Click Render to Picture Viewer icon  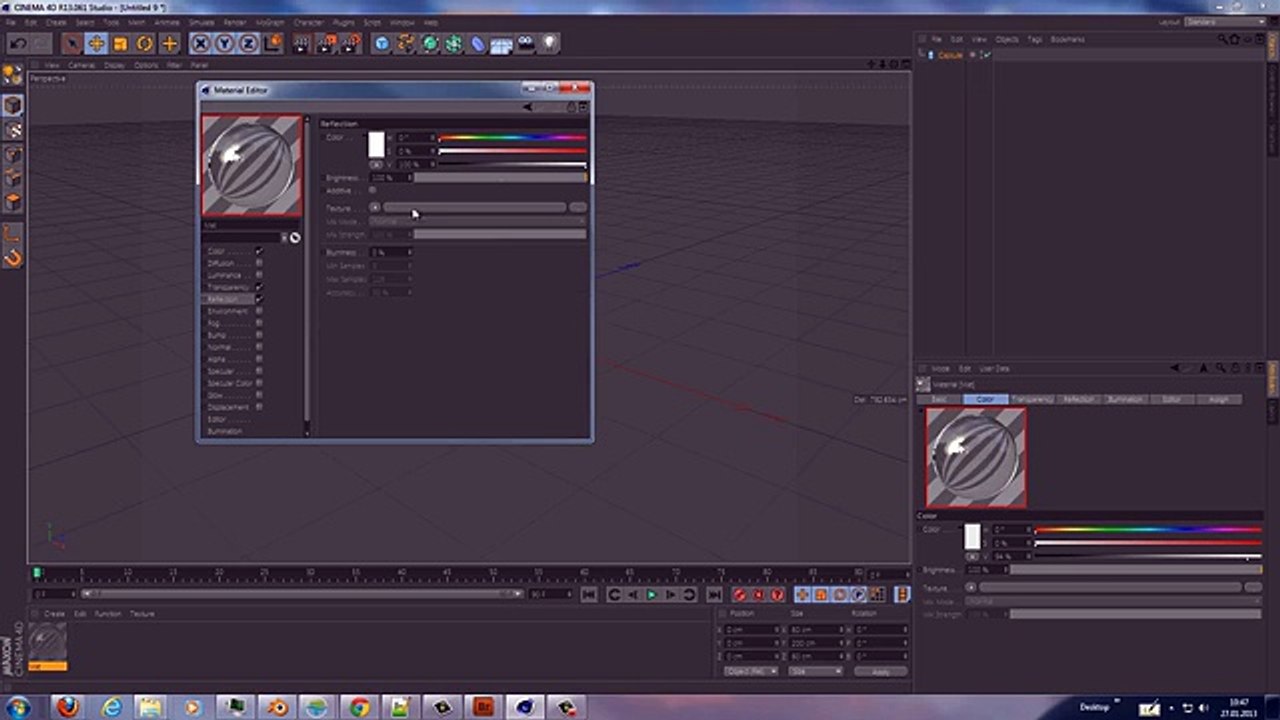327,43
